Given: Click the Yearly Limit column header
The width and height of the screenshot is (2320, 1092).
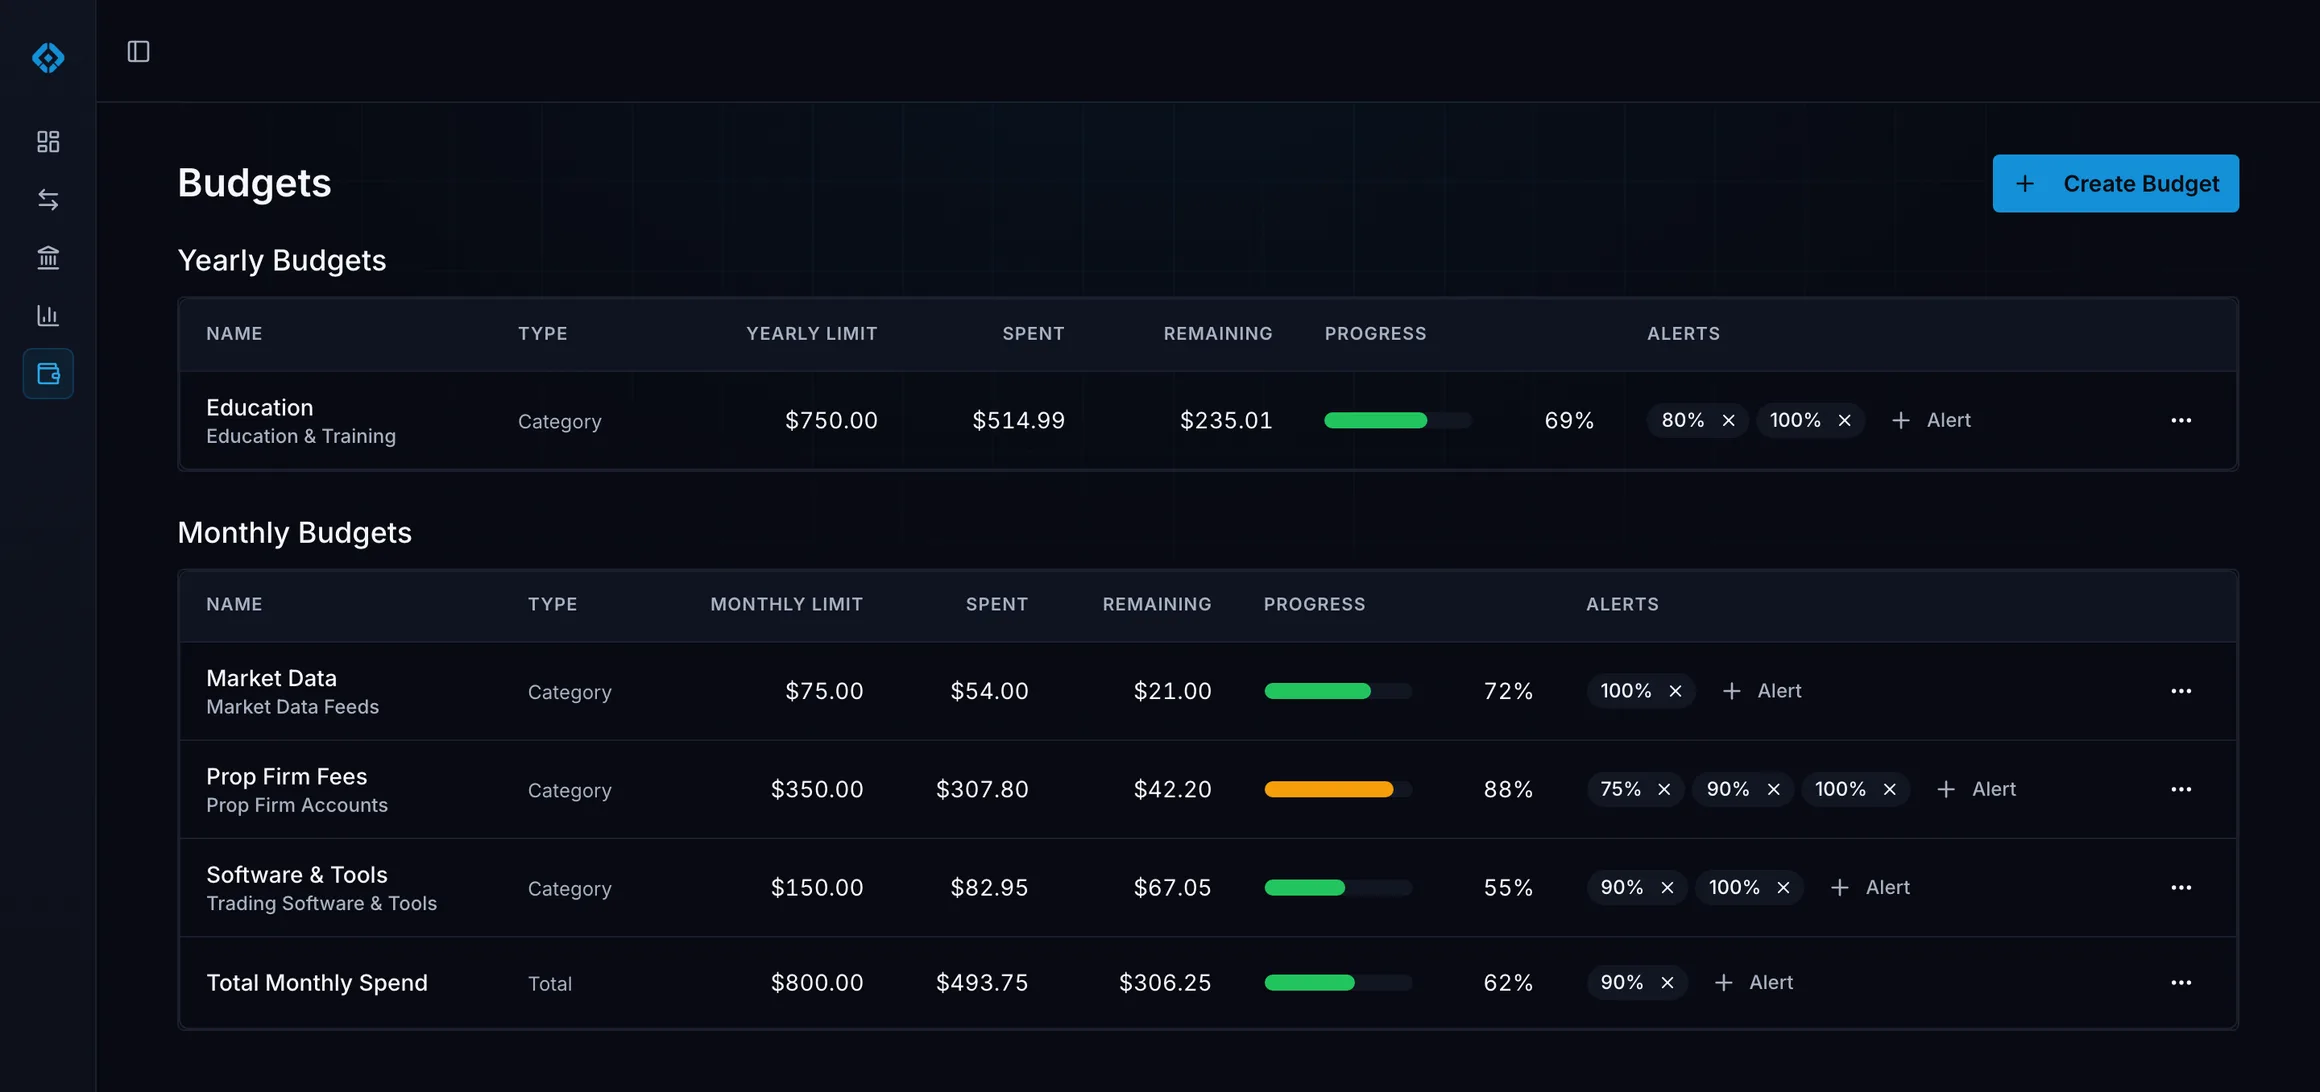Looking at the screenshot, I should click(x=811, y=333).
